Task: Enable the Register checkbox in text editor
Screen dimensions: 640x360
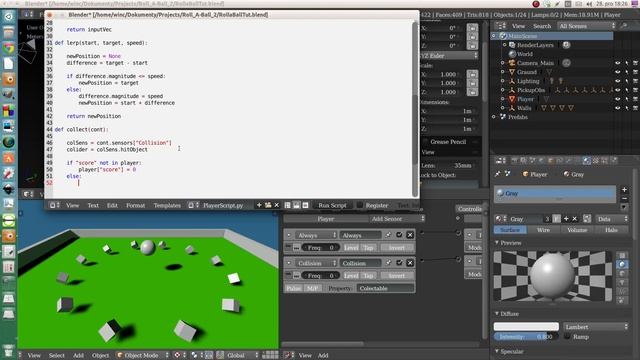Action: 360,205
